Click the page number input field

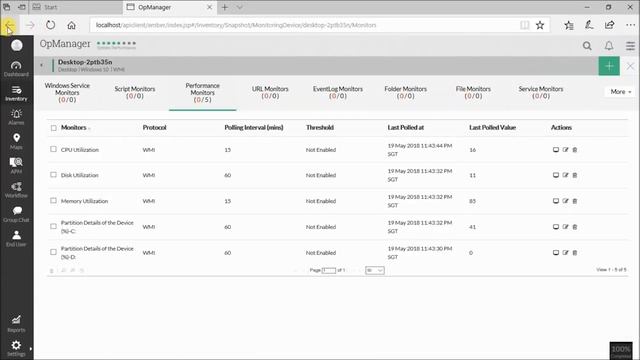[329, 270]
